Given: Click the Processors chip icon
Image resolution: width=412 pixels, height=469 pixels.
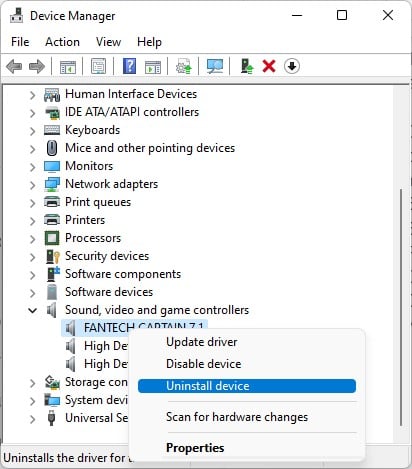Looking at the screenshot, I should [52, 238].
